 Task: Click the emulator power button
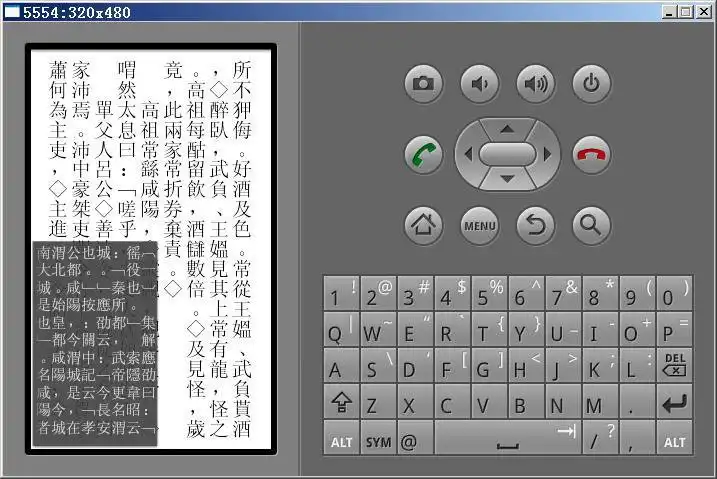[x=591, y=84]
